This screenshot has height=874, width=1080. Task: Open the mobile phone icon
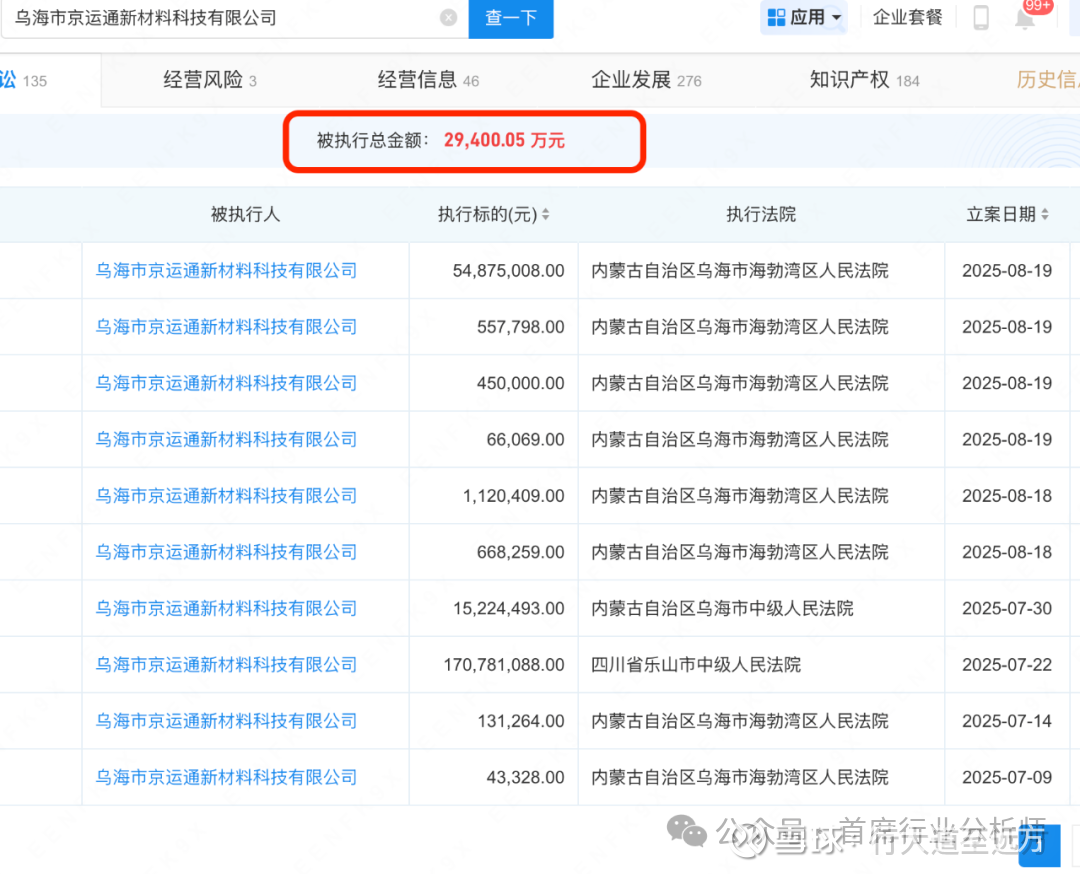coord(981,17)
